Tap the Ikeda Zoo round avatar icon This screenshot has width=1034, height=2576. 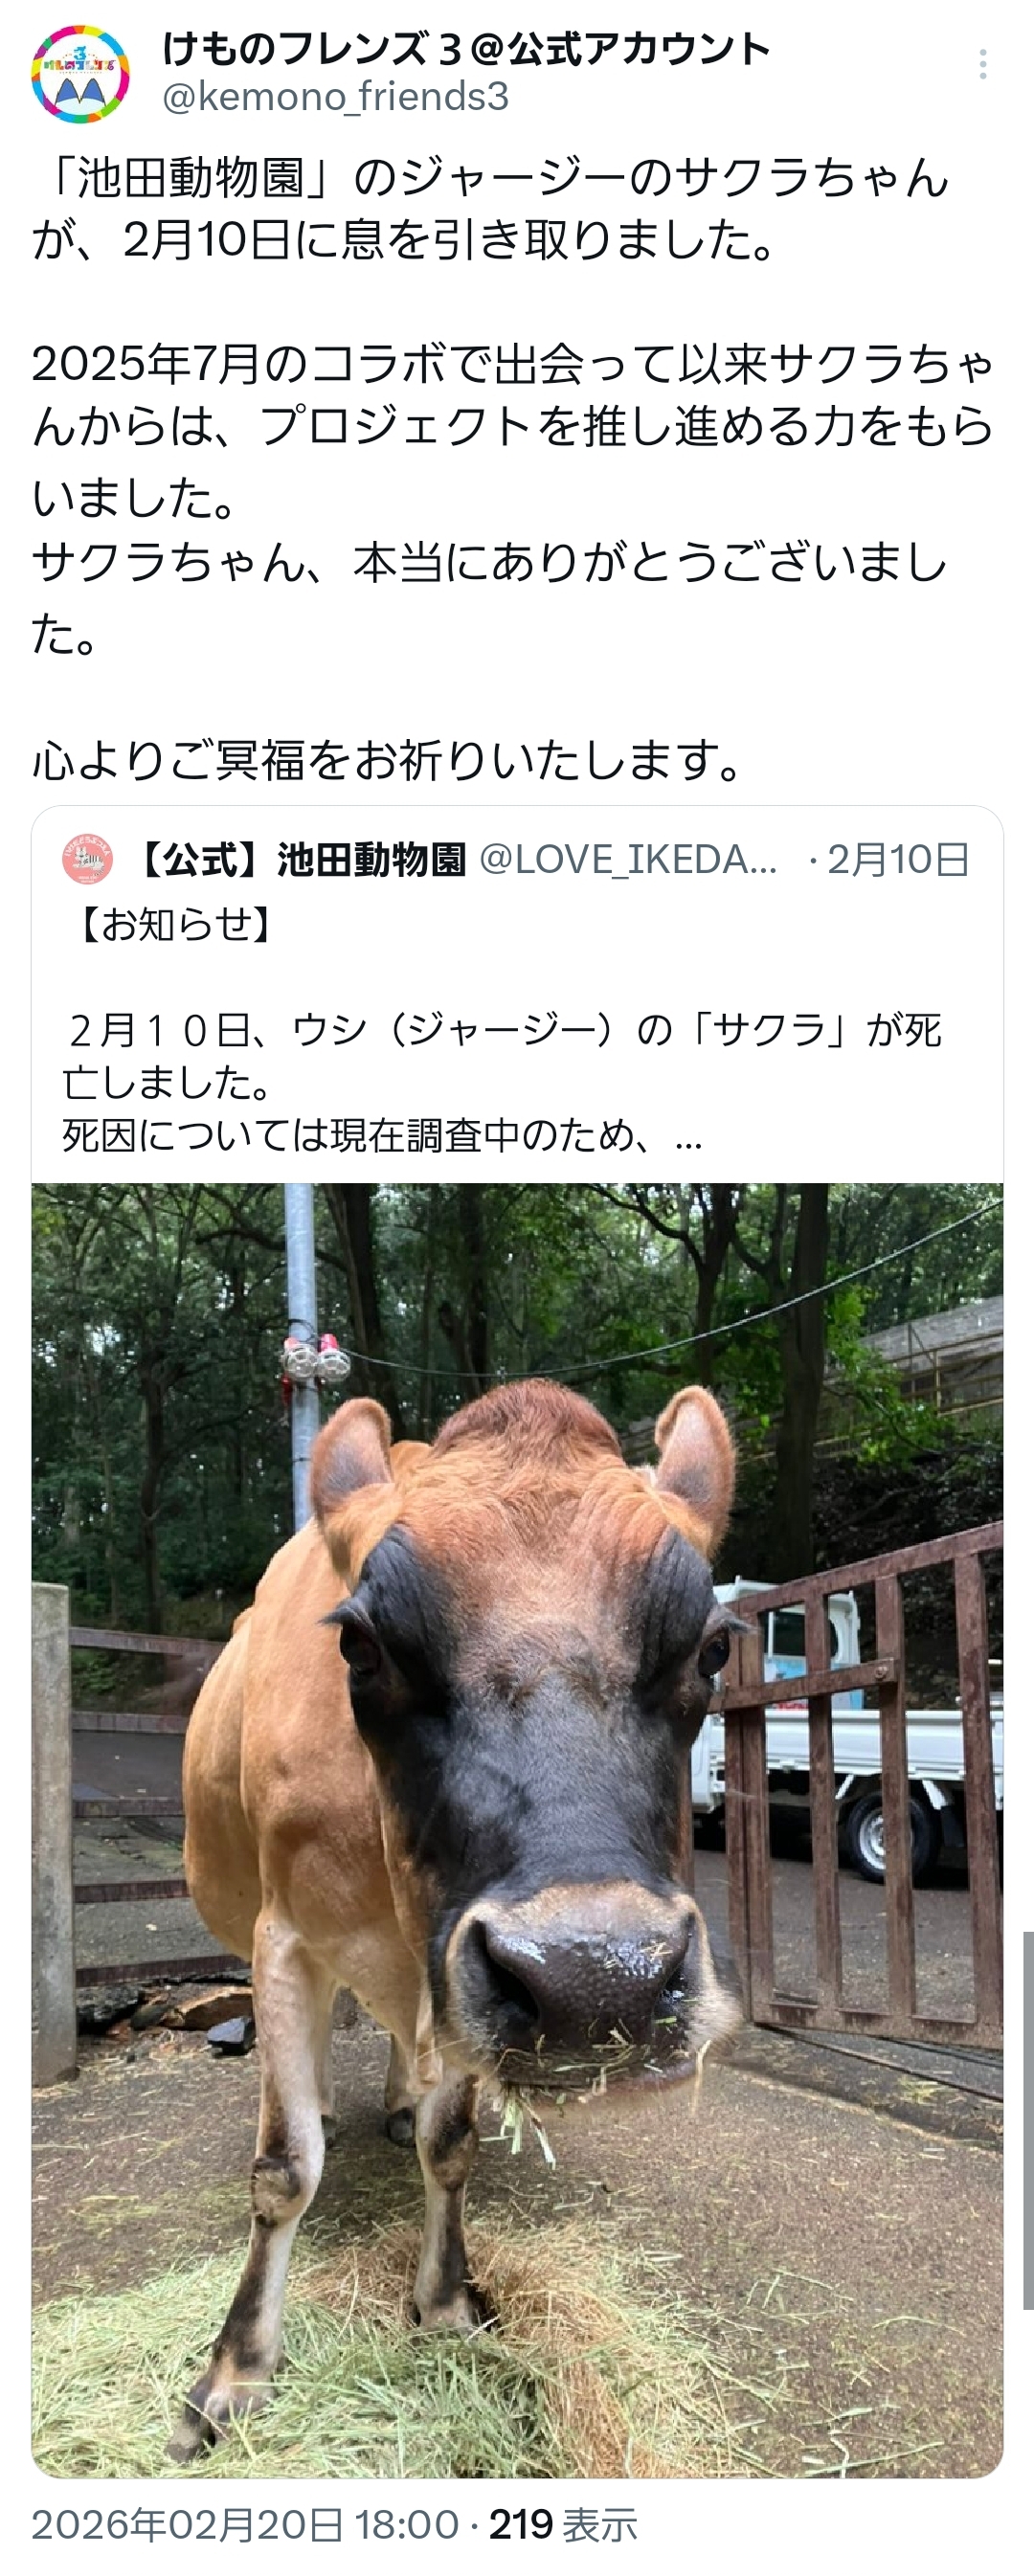[x=88, y=859]
